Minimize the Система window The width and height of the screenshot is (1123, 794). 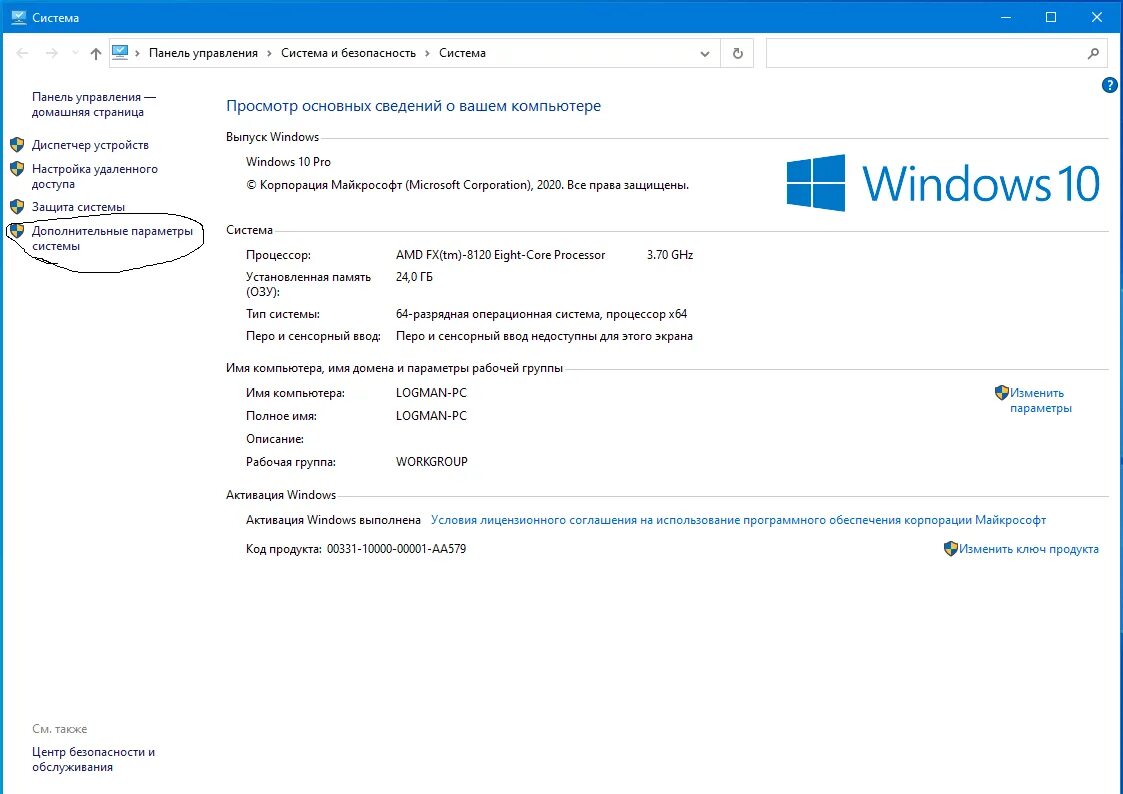[x=1006, y=17]
